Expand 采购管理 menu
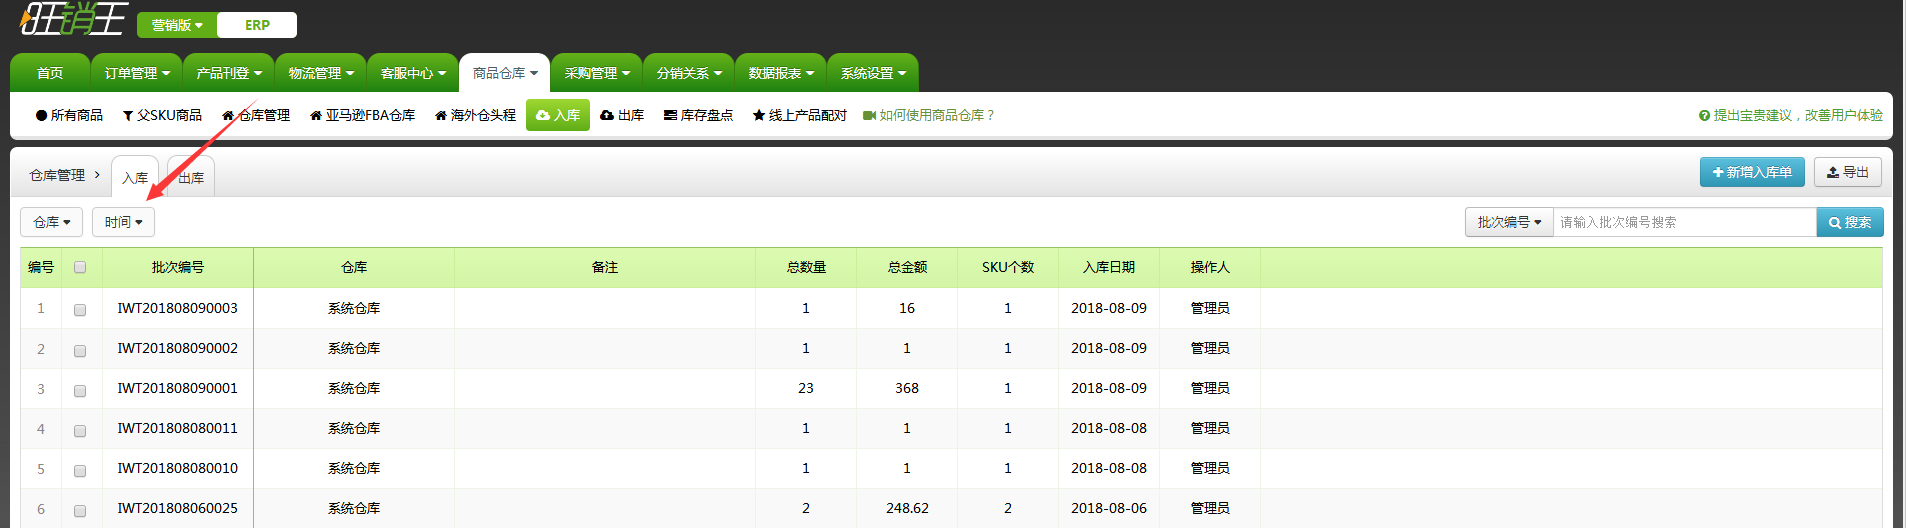The height and width of the screenshot is (528, 1906). (597, 73)
